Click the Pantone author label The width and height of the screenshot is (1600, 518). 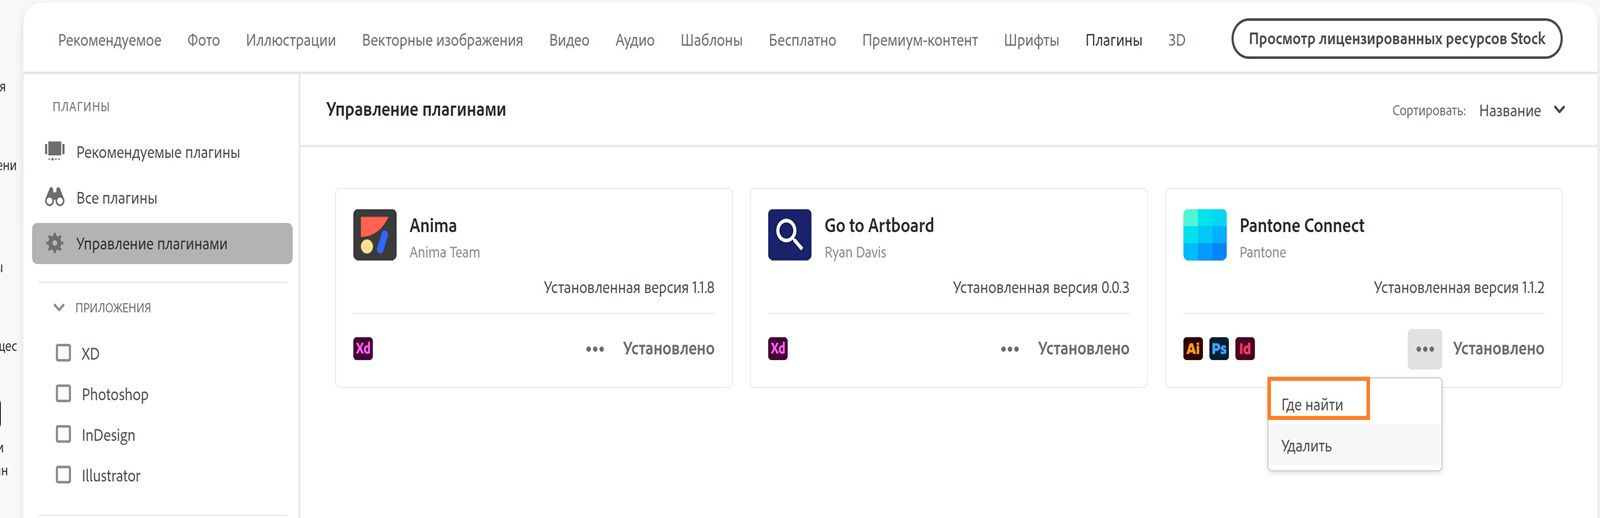point(1263,252)
